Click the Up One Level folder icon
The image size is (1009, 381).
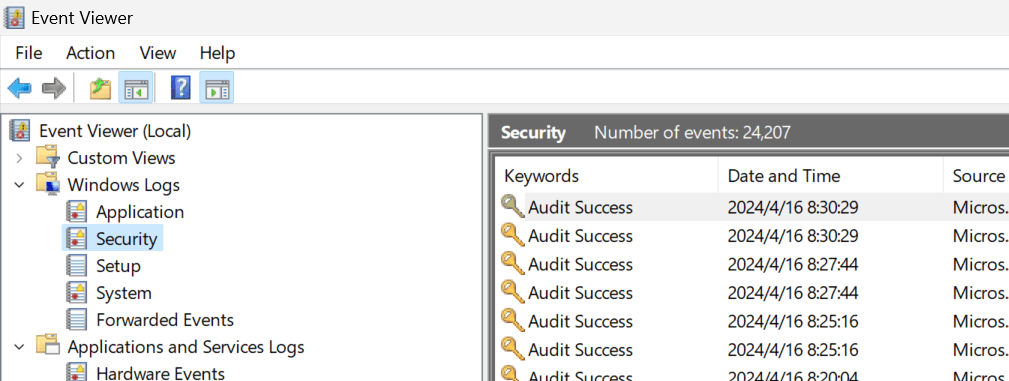pyautogui.click(x=100, y=88)
